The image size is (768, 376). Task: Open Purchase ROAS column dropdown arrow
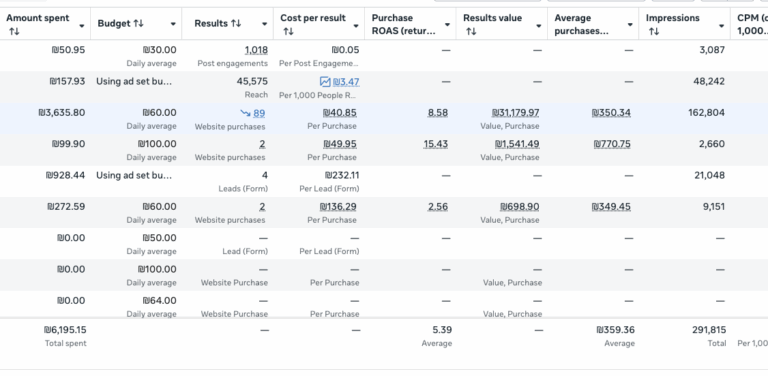point(447,24)
